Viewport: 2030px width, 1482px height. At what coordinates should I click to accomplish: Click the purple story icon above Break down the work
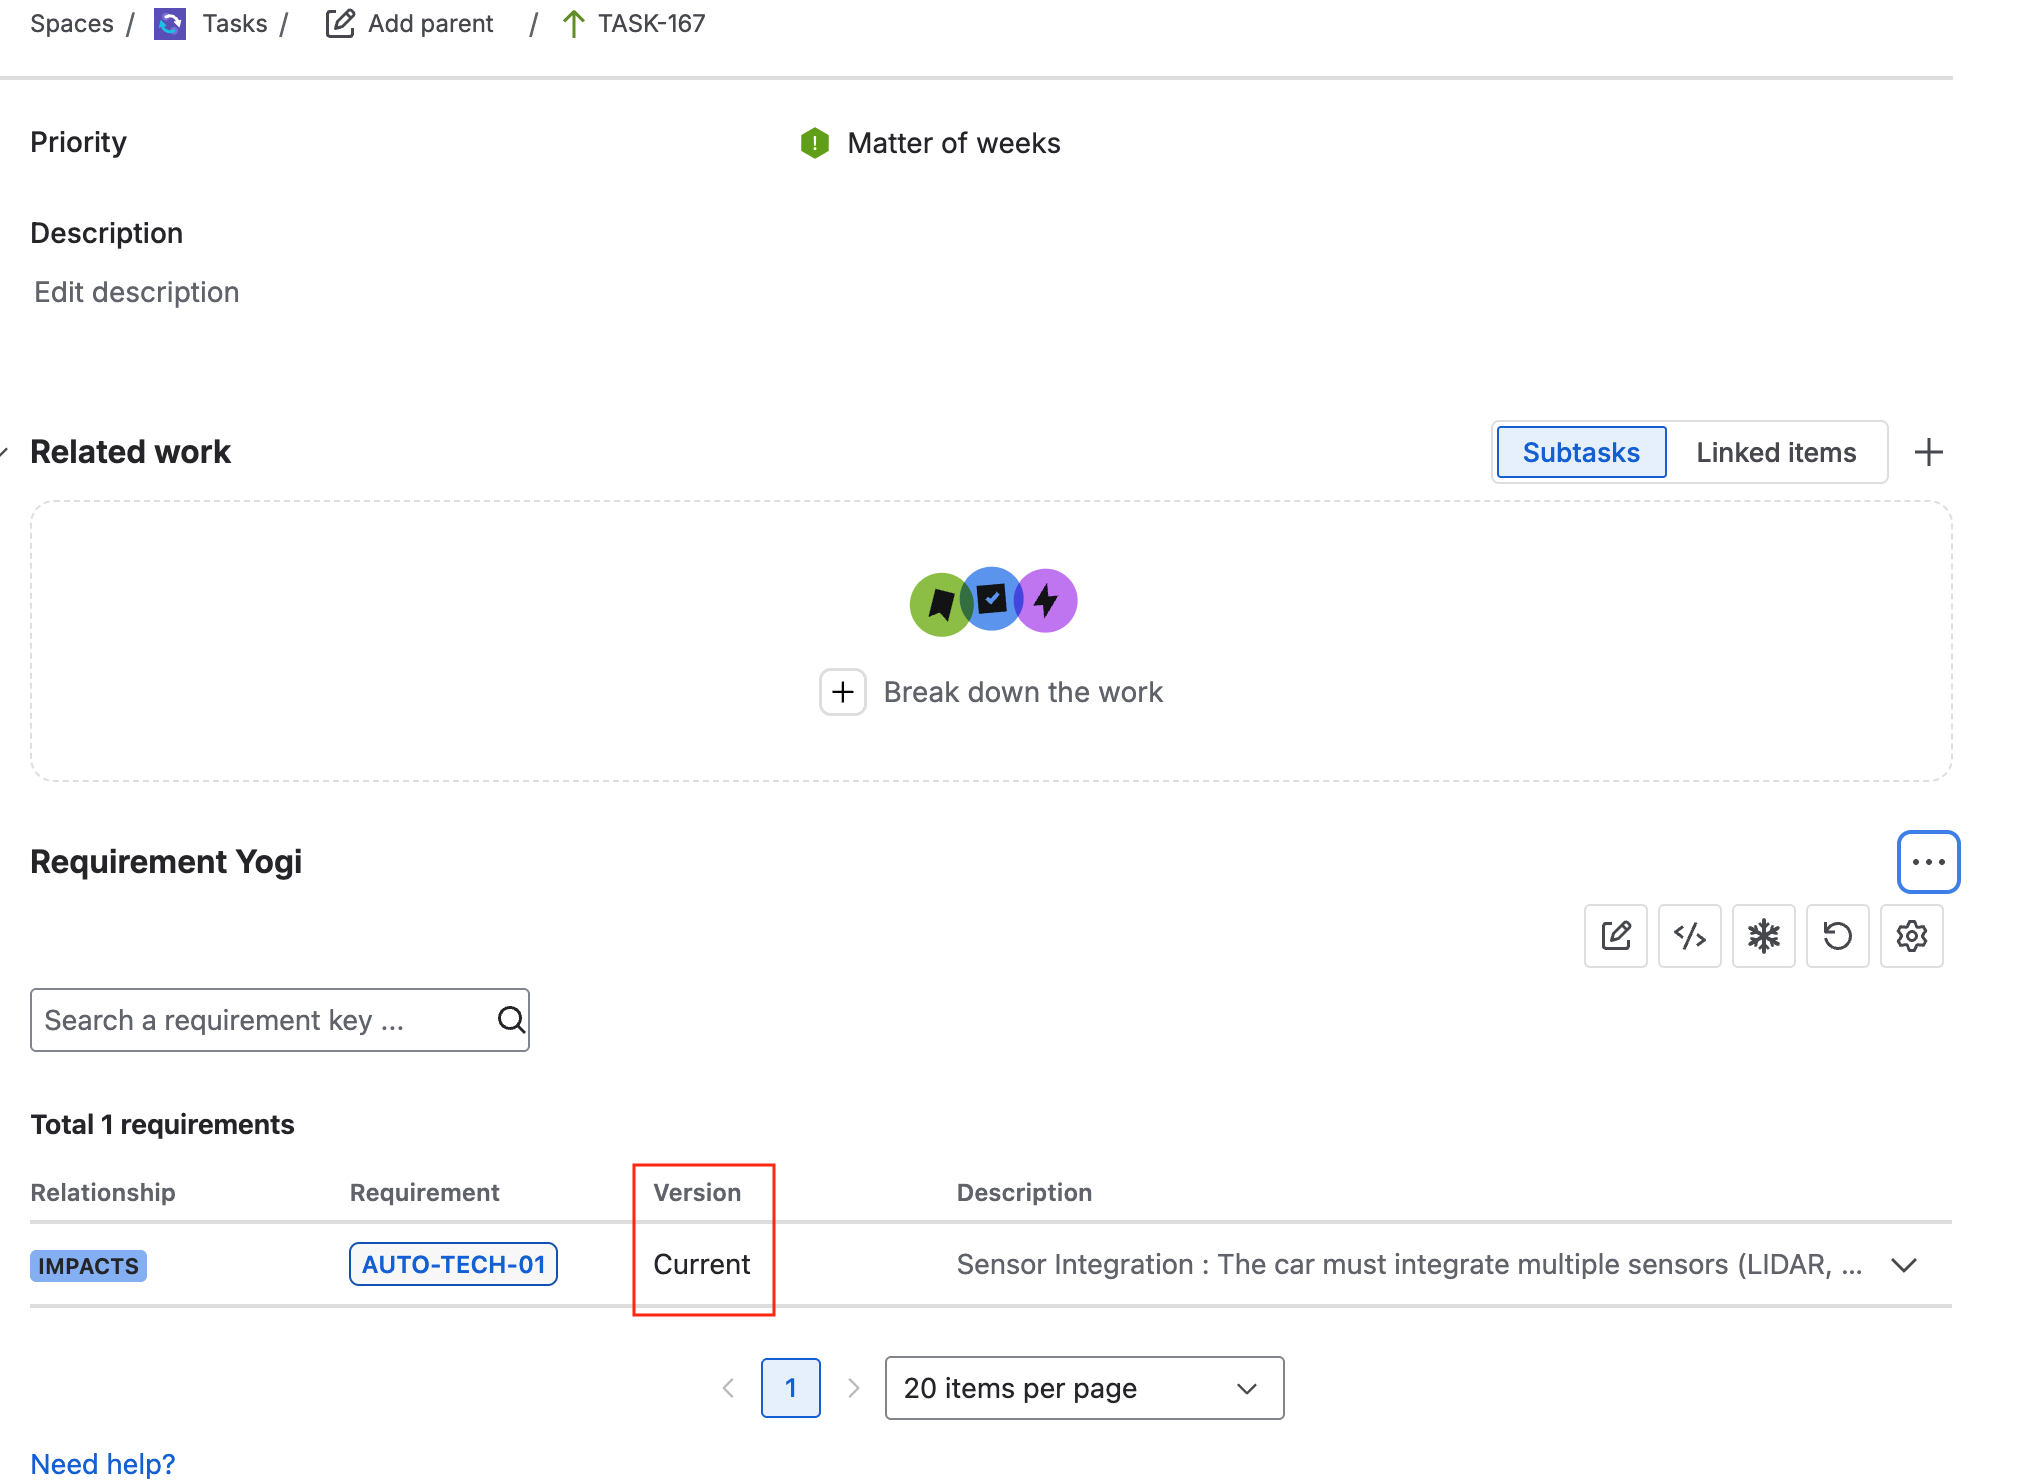click(1045, 600)
